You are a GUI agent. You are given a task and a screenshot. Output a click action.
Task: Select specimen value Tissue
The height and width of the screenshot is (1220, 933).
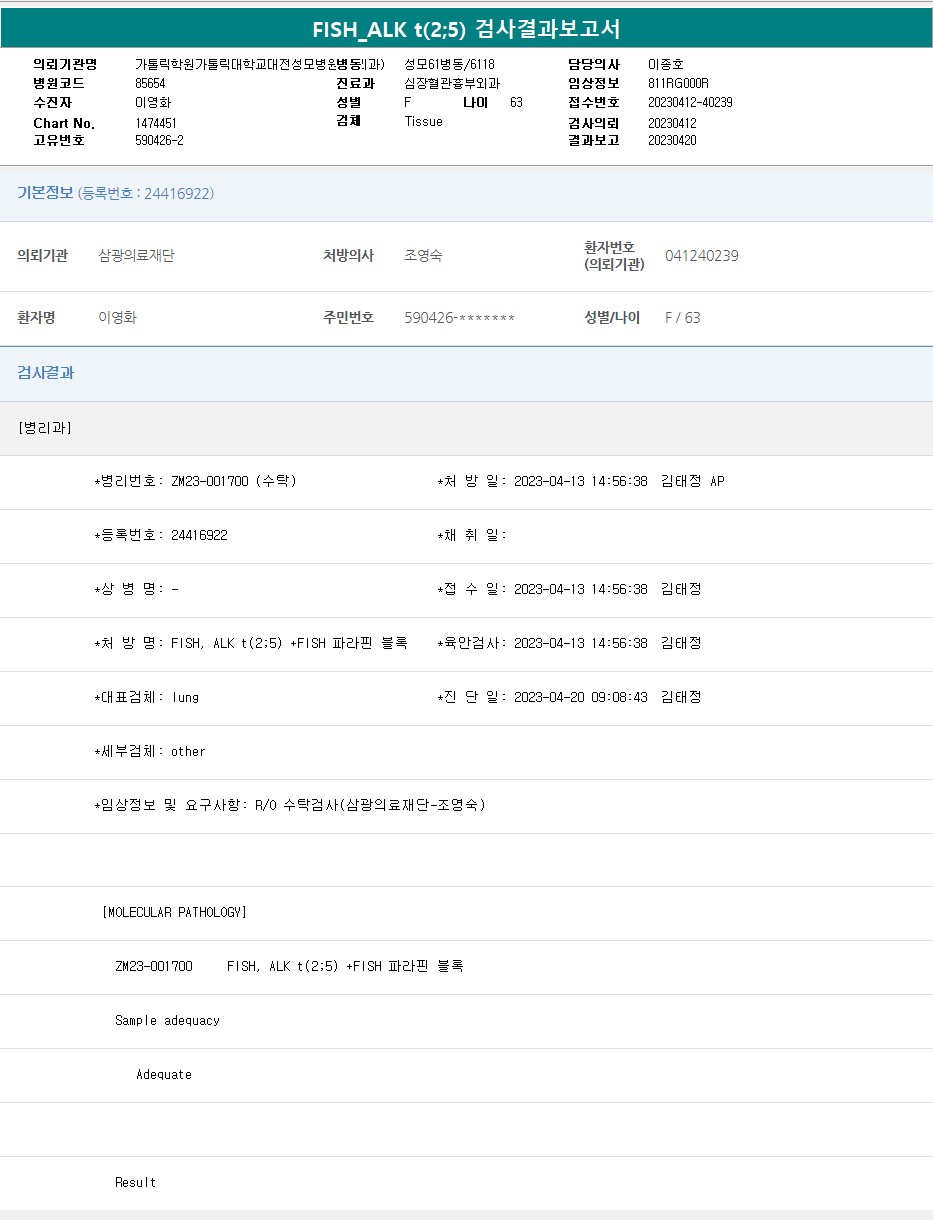[x=423, y=121]
